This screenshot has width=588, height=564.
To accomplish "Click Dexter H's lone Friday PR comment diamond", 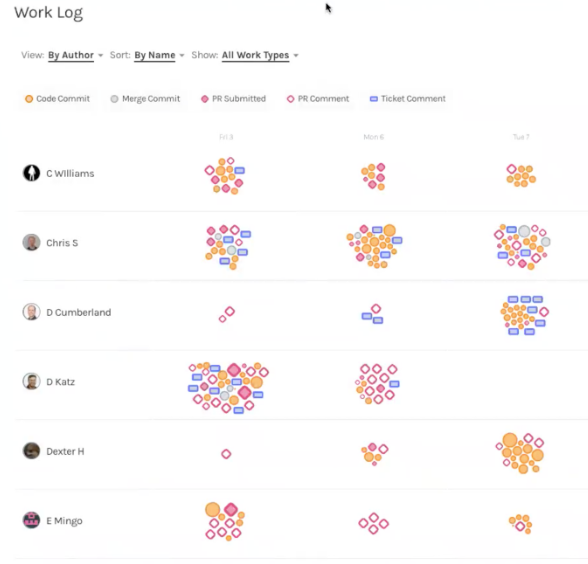I will tap(226, 454).
